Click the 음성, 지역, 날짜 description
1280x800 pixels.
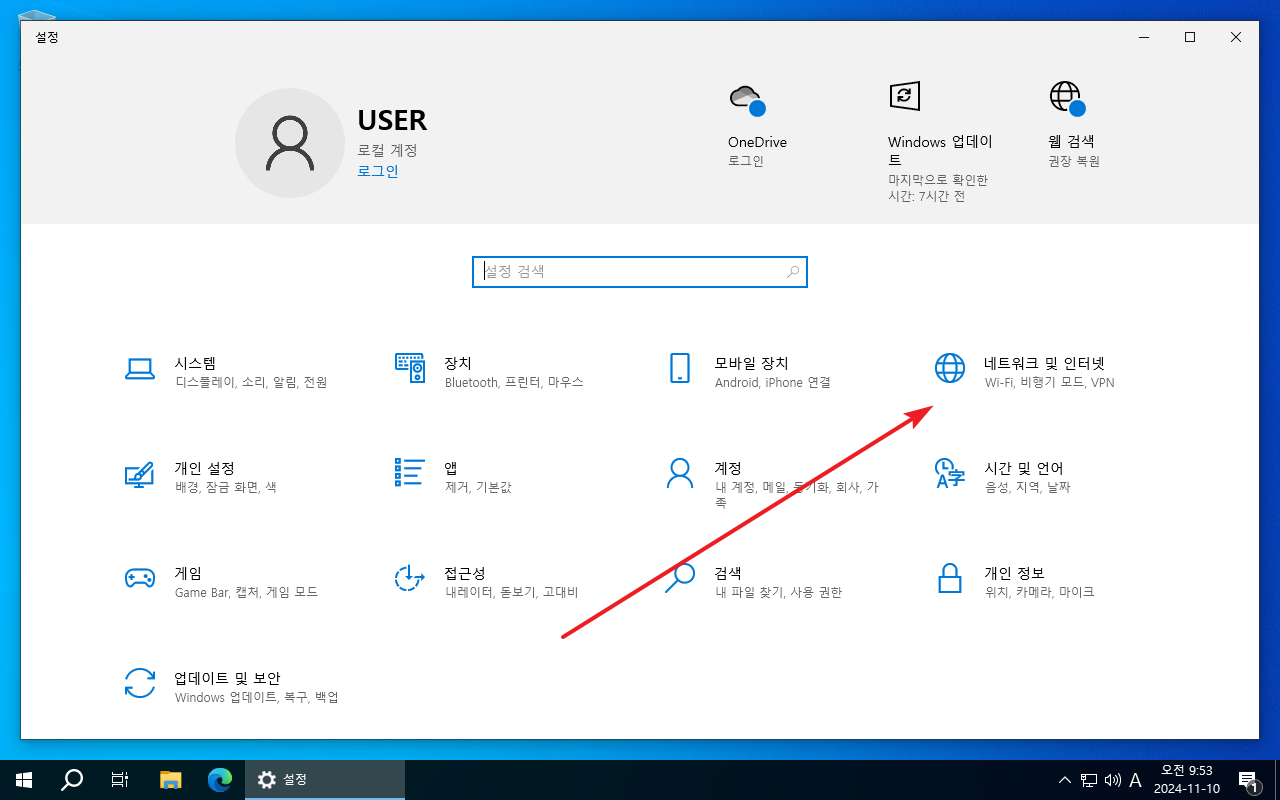click(x=1028, y=487)
